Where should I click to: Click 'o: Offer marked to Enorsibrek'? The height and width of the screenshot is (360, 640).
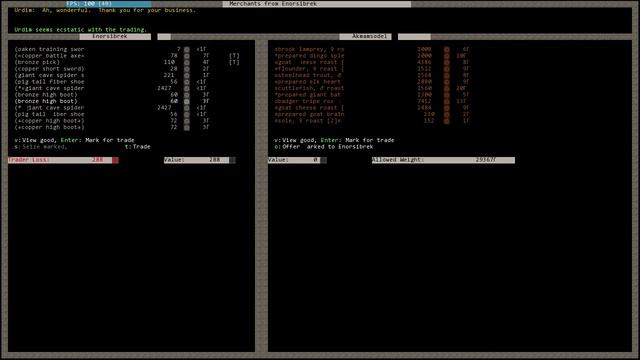coord(324,147)
